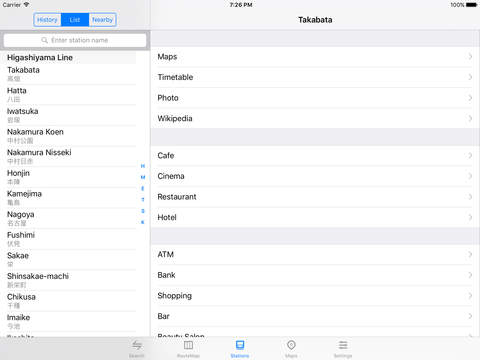This screenshot has height=360, width=480.
Task: Expand the Maps row chevron
Action: tap(470, 57)
